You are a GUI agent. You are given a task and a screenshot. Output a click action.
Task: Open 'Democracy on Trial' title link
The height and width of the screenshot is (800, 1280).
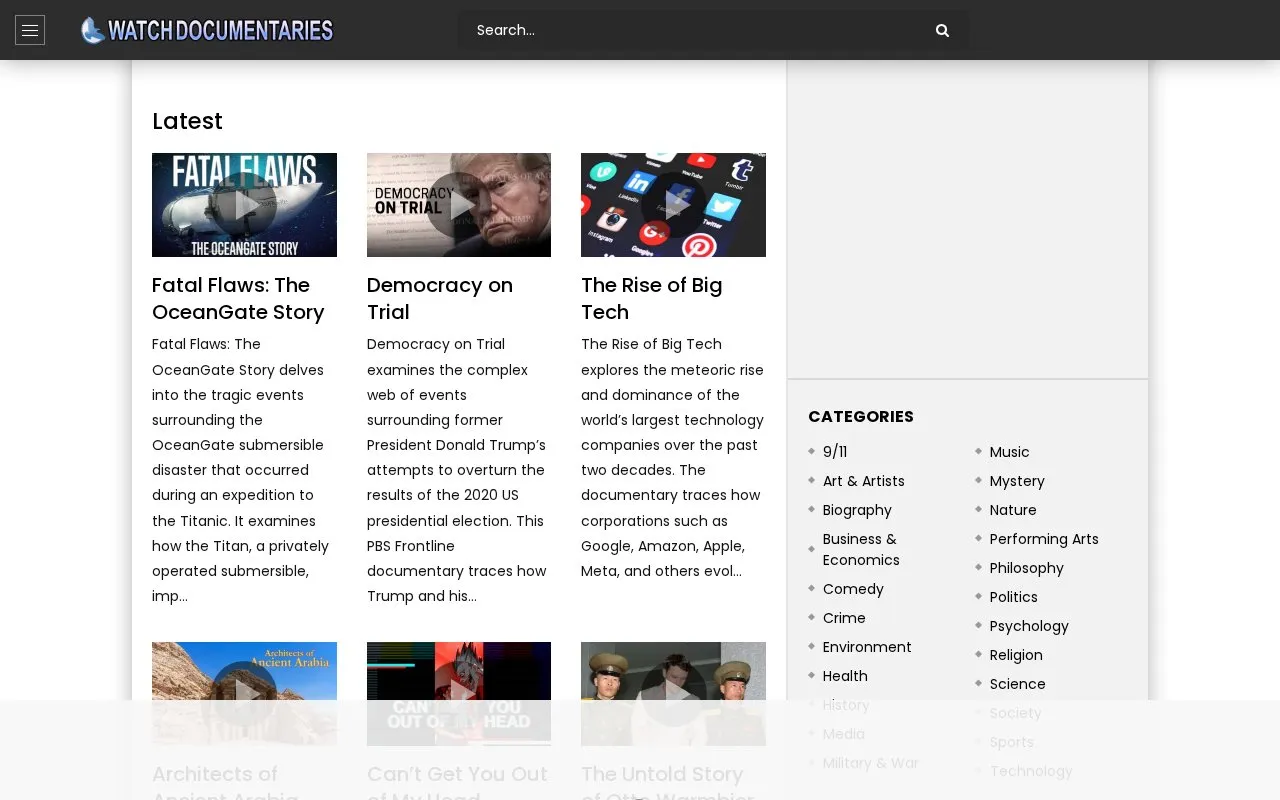point(440,298)
